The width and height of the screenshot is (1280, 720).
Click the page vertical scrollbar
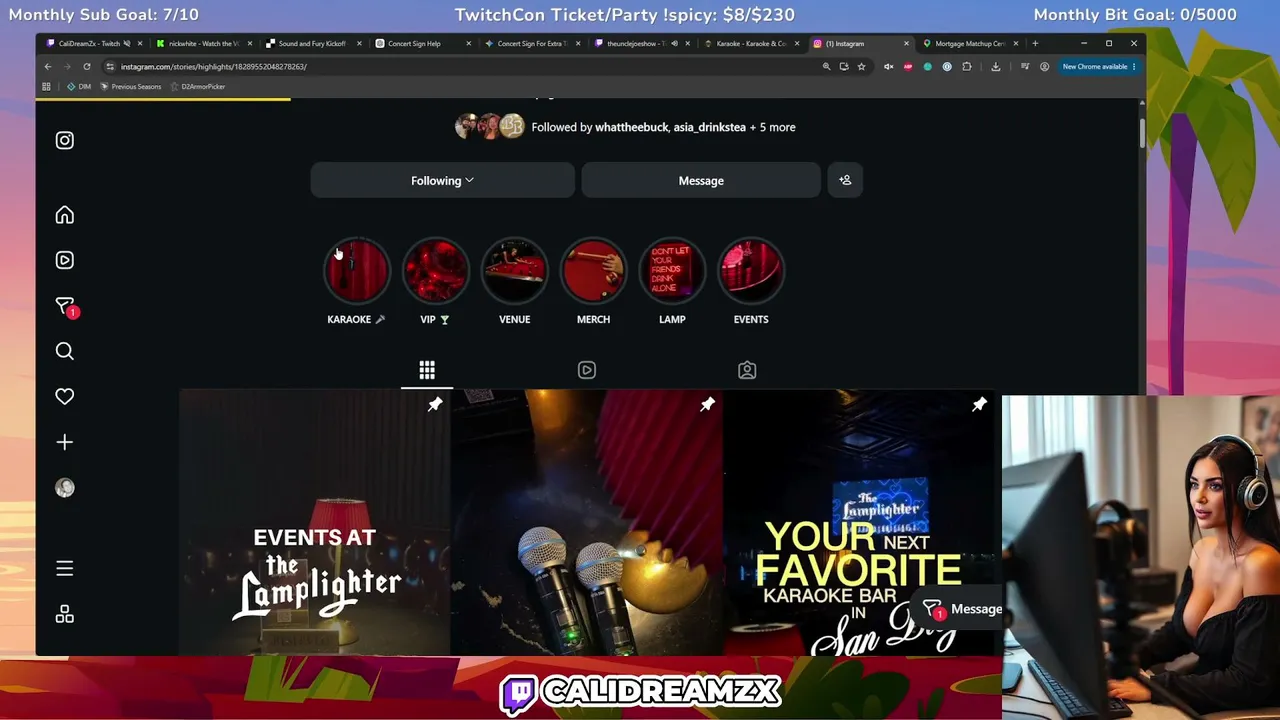point(1142,132)
